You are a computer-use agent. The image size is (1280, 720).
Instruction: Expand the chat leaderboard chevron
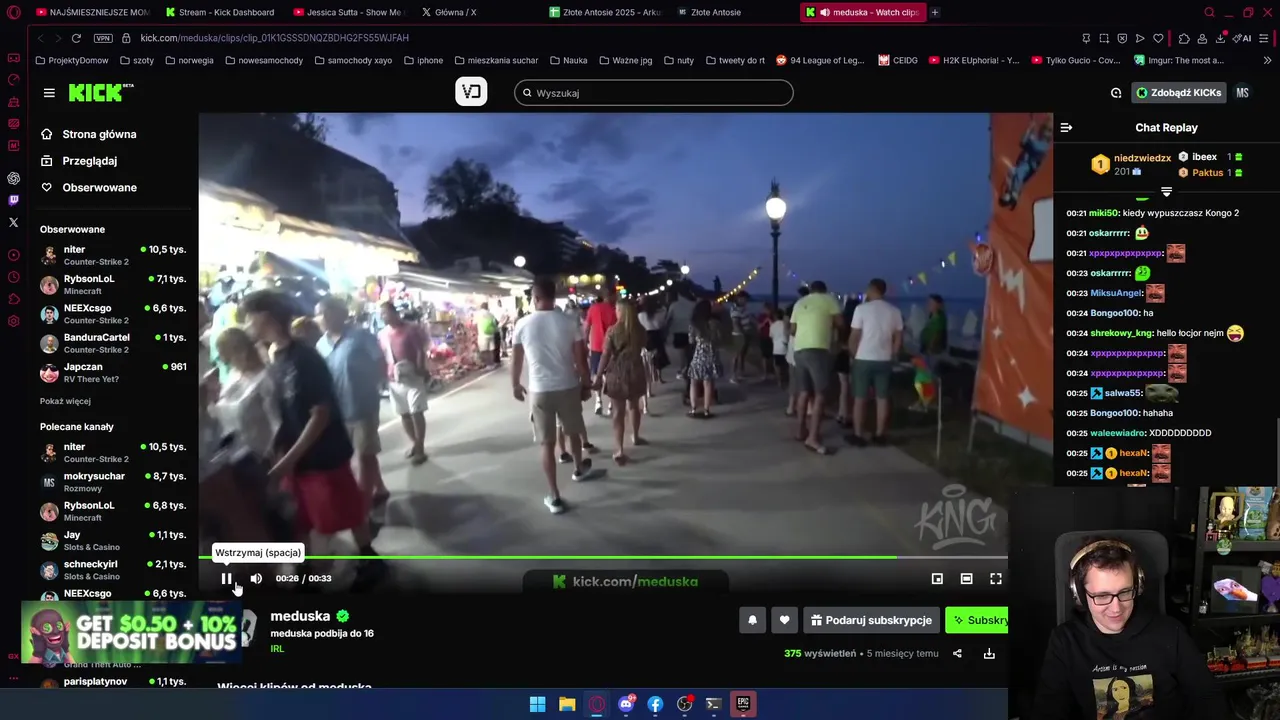[1166, 192]
